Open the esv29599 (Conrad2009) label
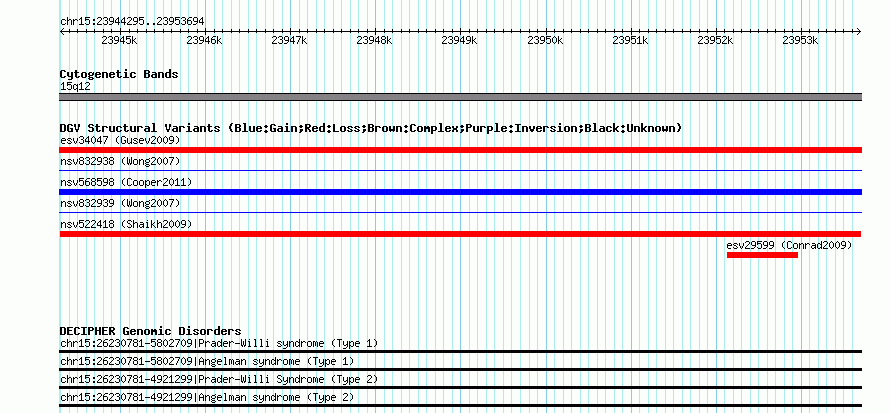The width and height of the screenshot is (890, 413). (x=789, y=245)
